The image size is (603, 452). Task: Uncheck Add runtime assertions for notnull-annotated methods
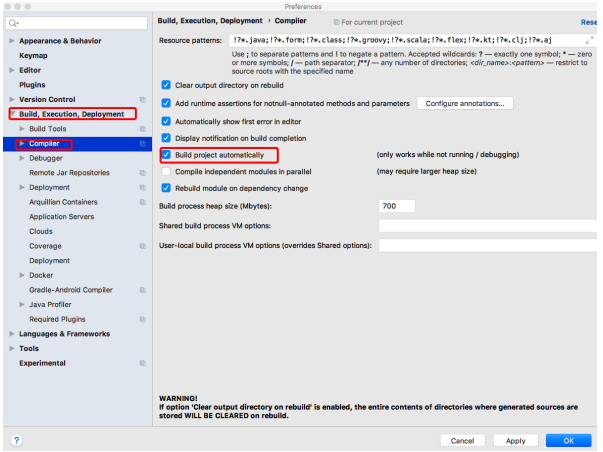tap(166, 103)
